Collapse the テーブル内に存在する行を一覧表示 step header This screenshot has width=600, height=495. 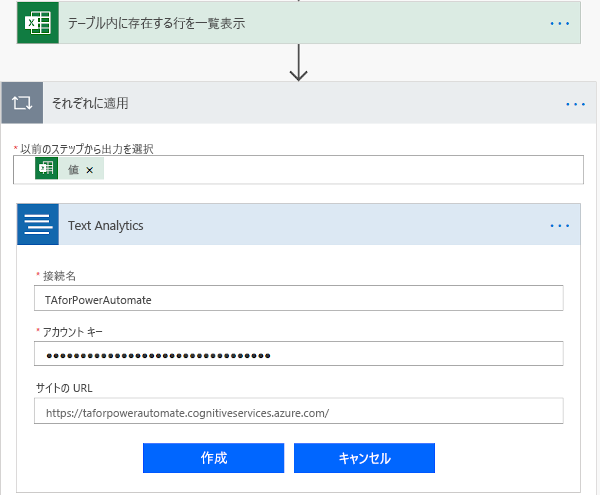(x=298, y=23)
